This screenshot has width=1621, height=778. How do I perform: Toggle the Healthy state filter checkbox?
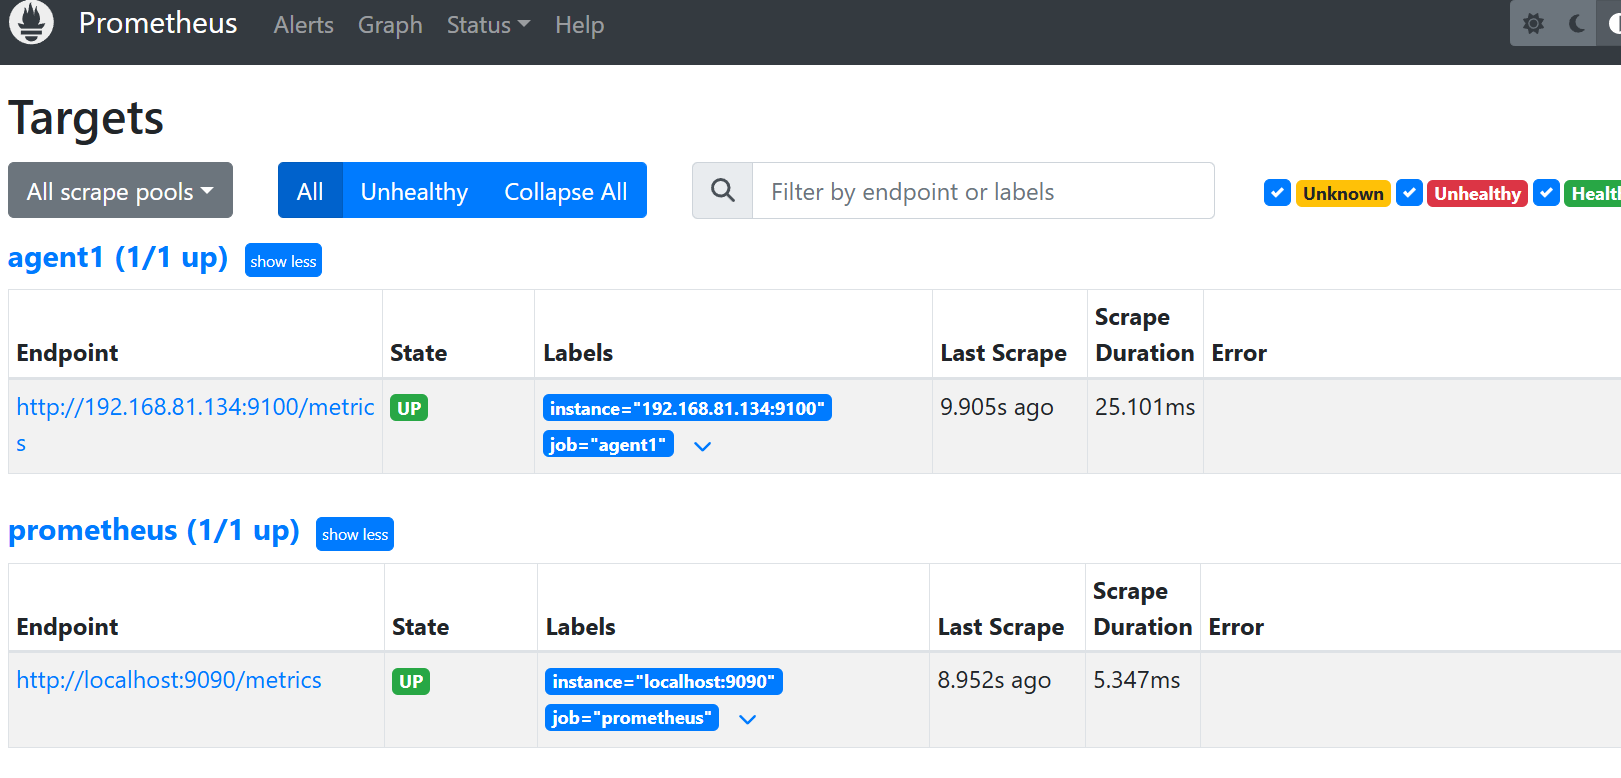[x=1547, y=193]
